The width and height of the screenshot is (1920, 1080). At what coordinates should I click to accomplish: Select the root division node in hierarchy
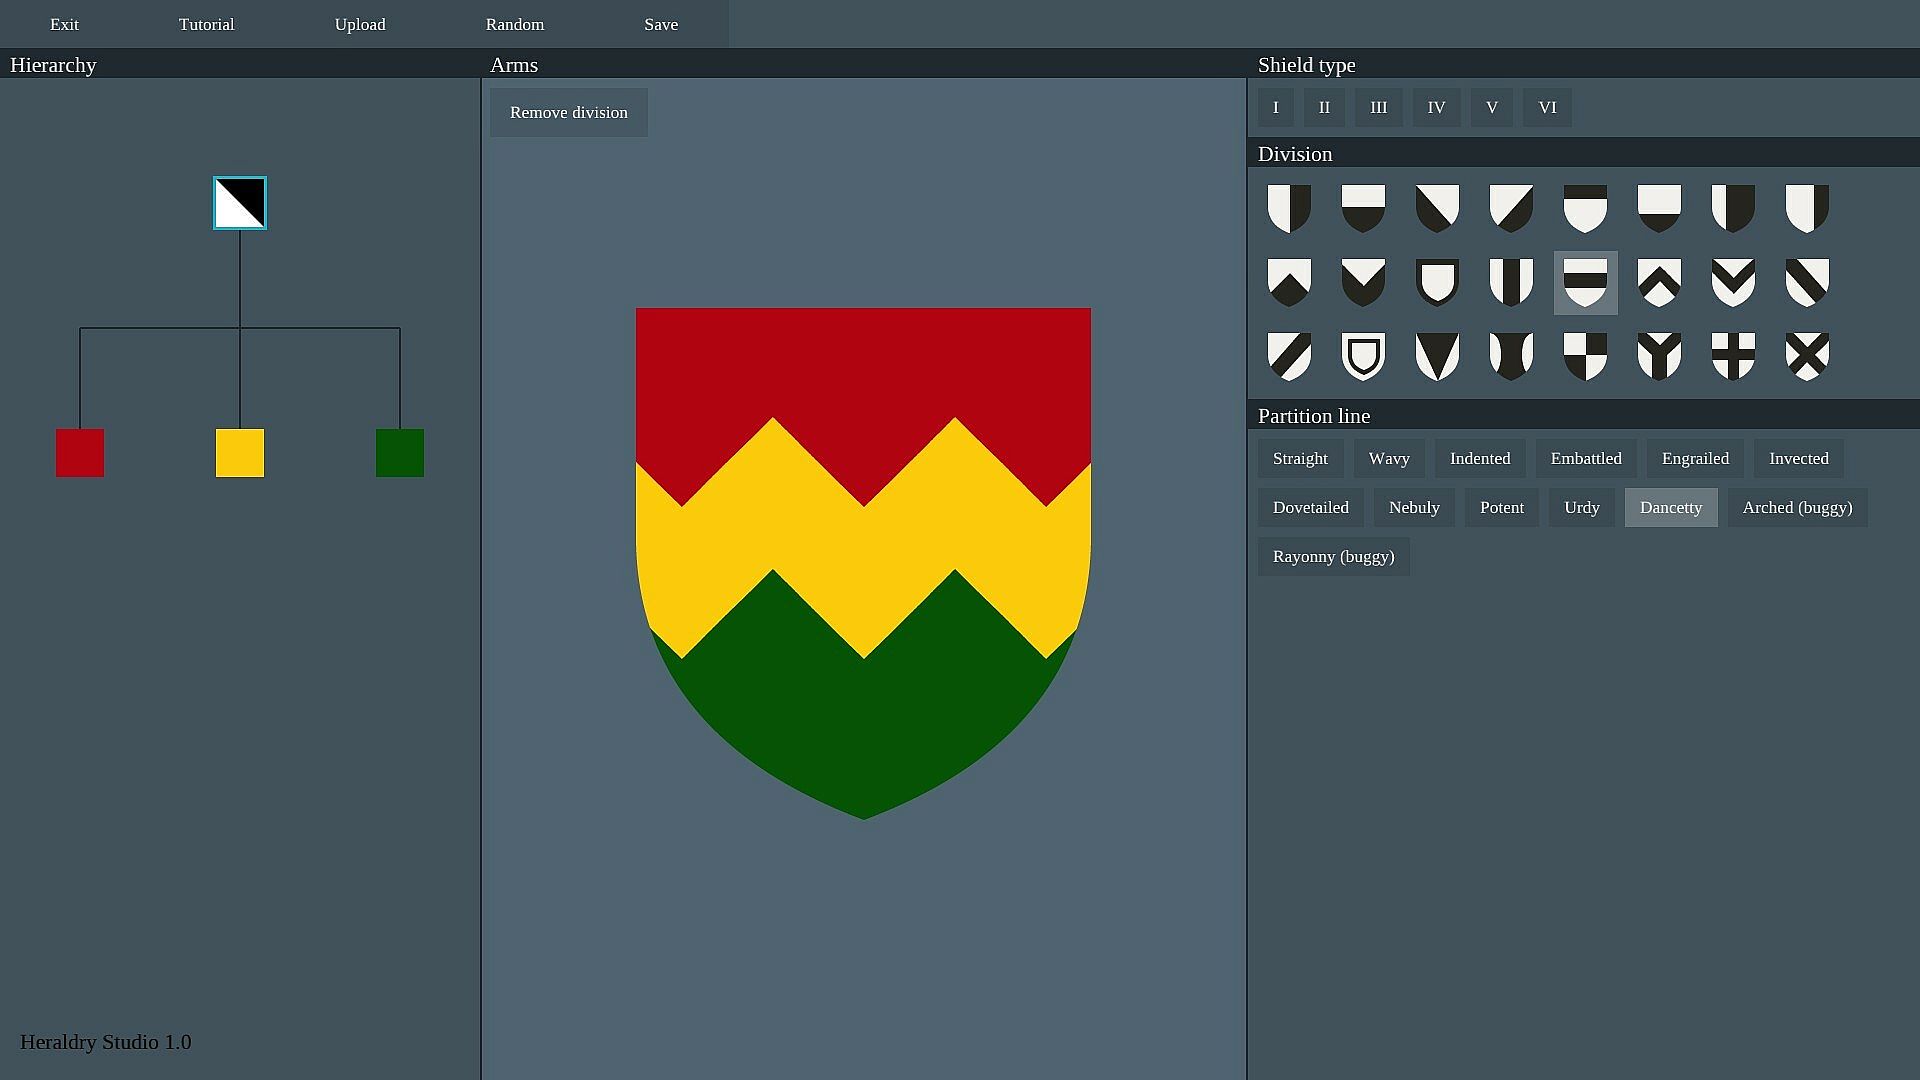point(240,203)
